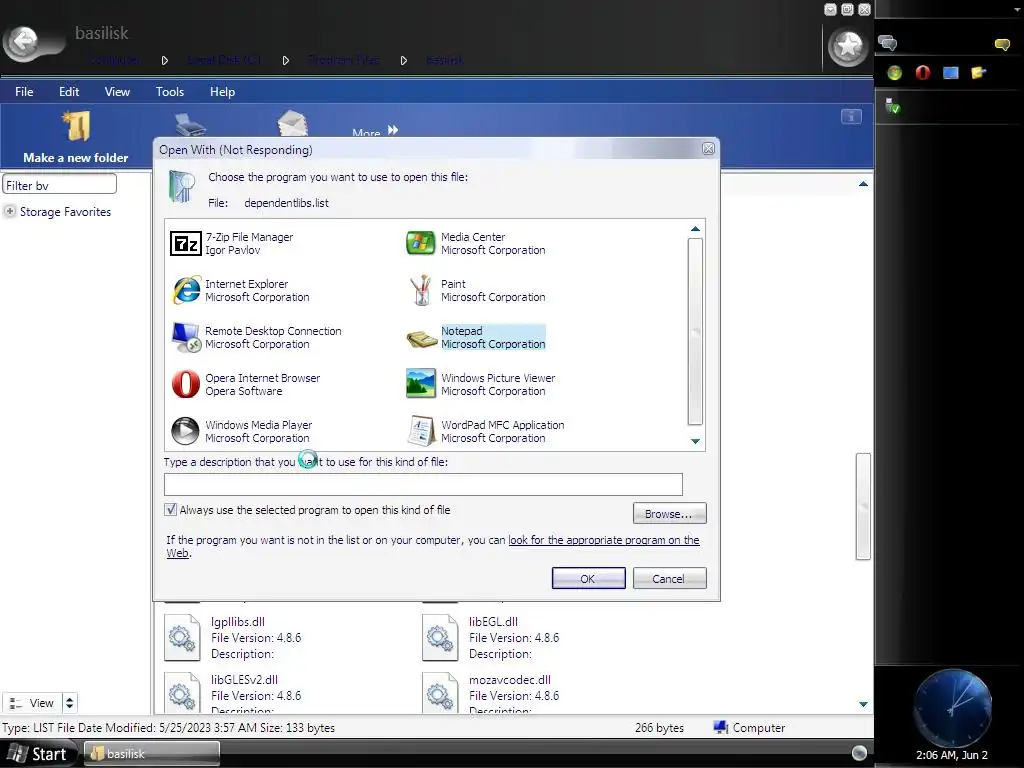Click the OK button in Open With dialog
Viewport: 1024px width, 768px height.
(x=588, y=579)
